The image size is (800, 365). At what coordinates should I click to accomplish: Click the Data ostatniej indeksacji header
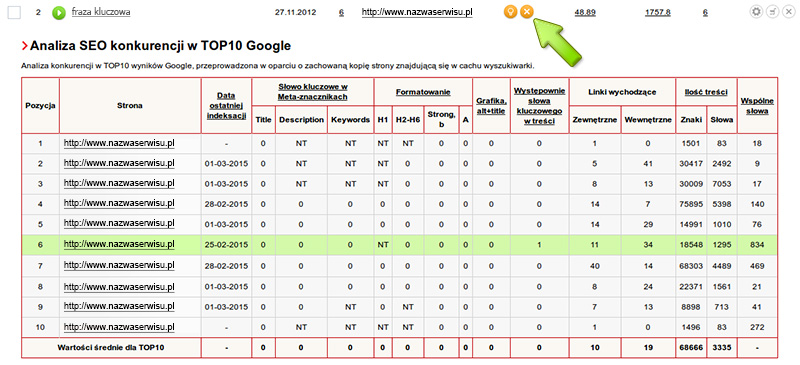click(x=227, y=106)
